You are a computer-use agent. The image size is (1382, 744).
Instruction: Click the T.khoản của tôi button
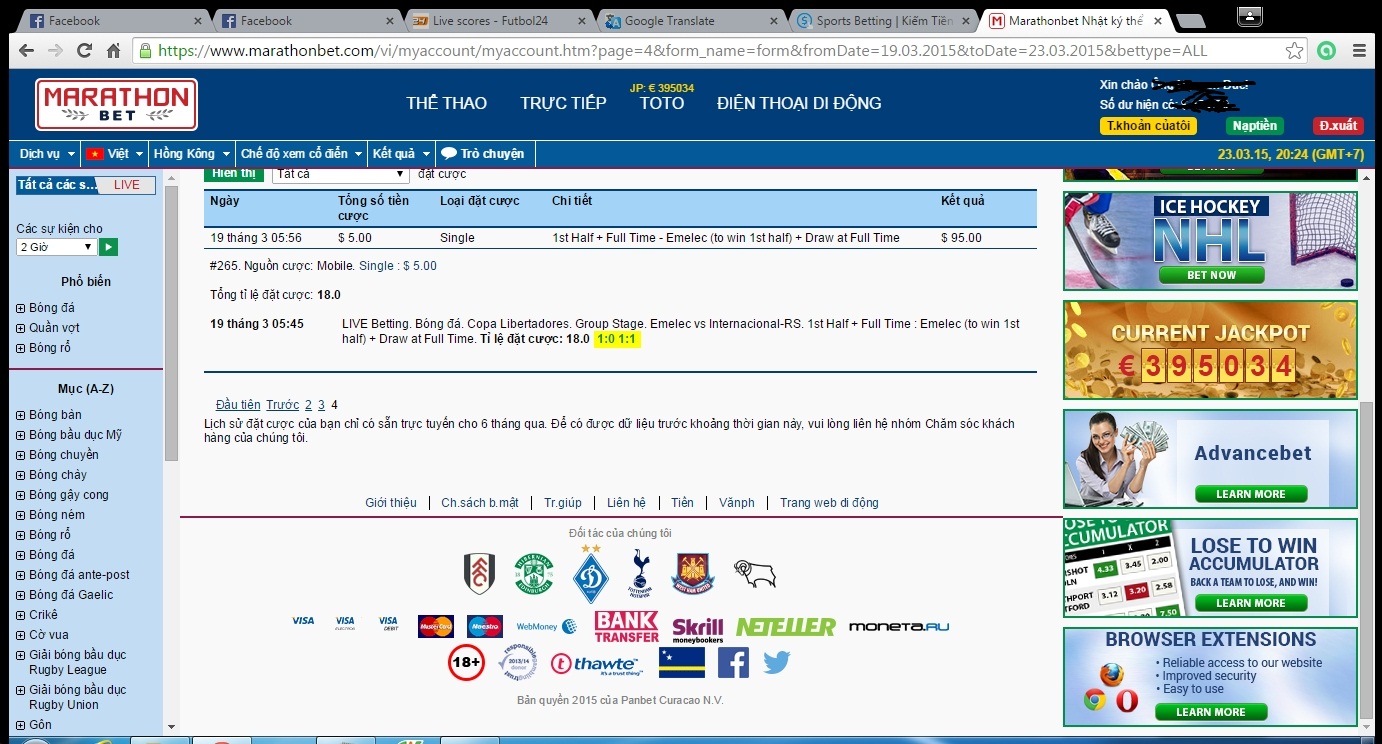click(x=1148, y=126)
